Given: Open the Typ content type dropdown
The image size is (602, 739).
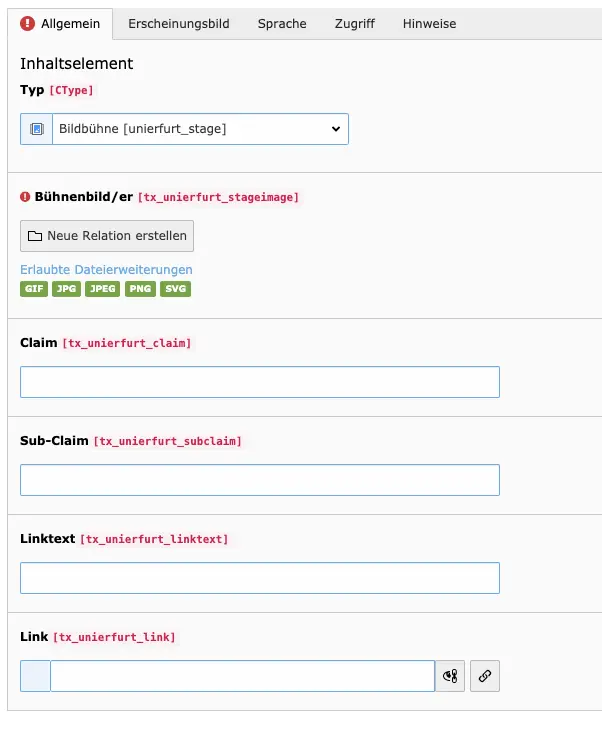Looking at the screenshot, I should click(x=200, y=129).
